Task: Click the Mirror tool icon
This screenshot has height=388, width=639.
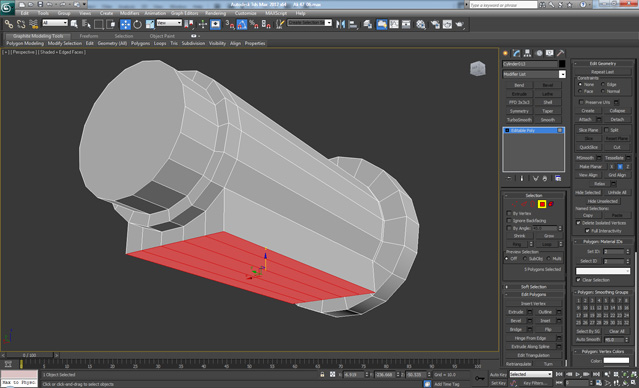Action: tap(340, 24)
